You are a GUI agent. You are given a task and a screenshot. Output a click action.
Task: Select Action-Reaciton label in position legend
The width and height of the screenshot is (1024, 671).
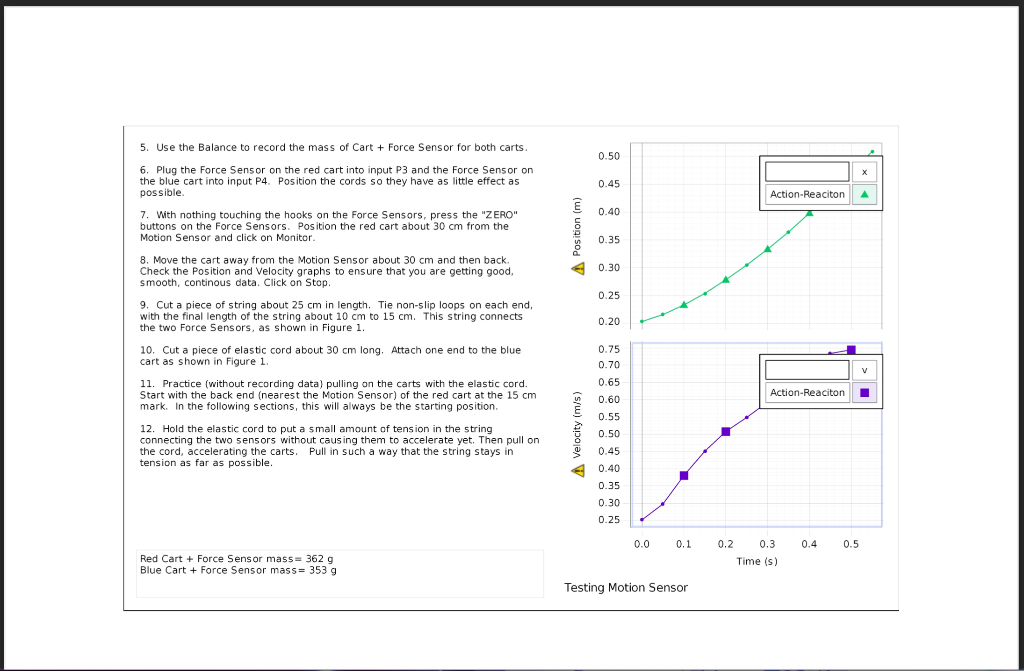[807, 194]
